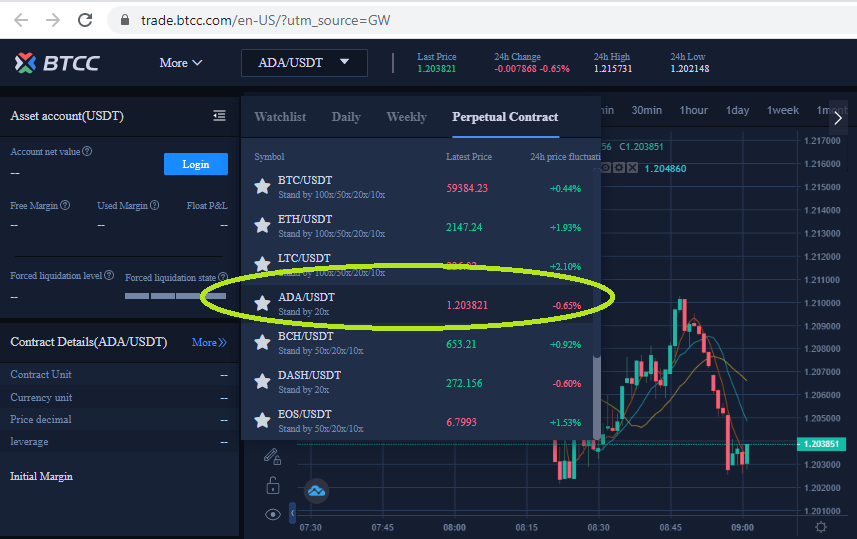Click the padlock site info icon
The height and width of the screenshot is (539, 857).
pos(125,20)
